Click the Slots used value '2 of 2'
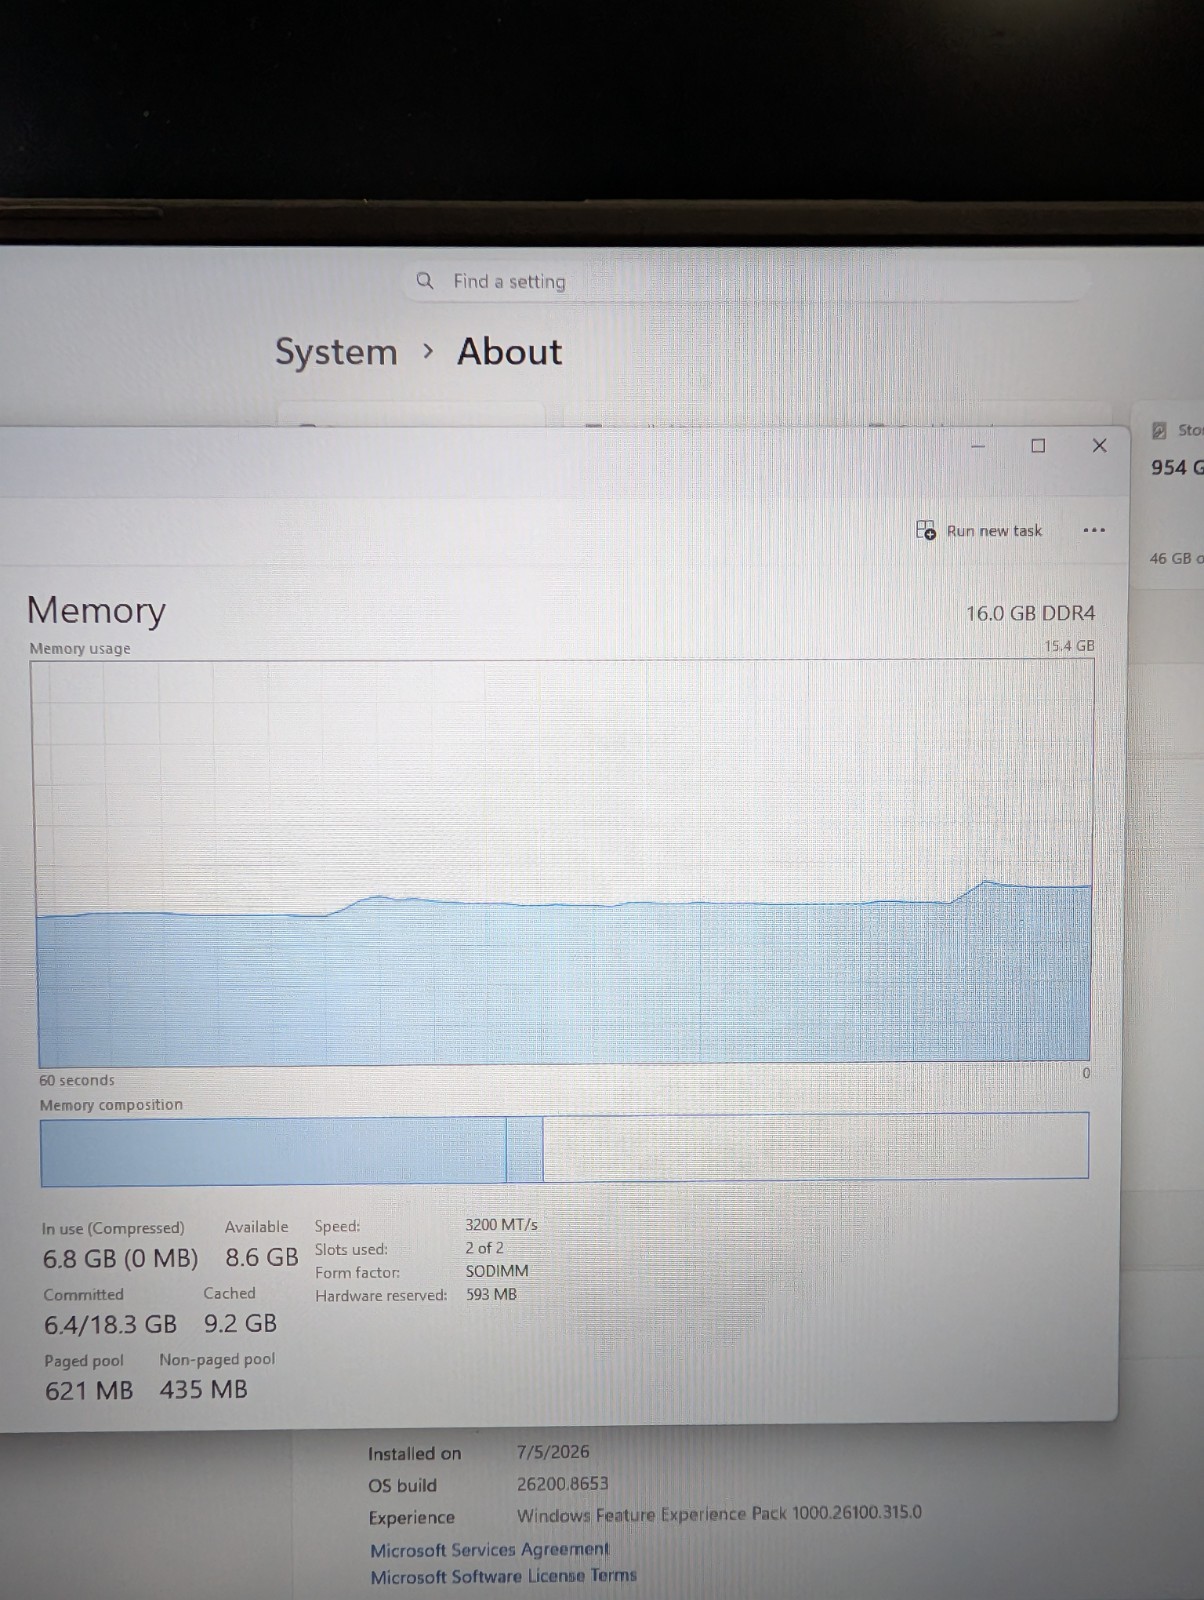The height and width of the screenshot is (1600, 1204). 484,1248
